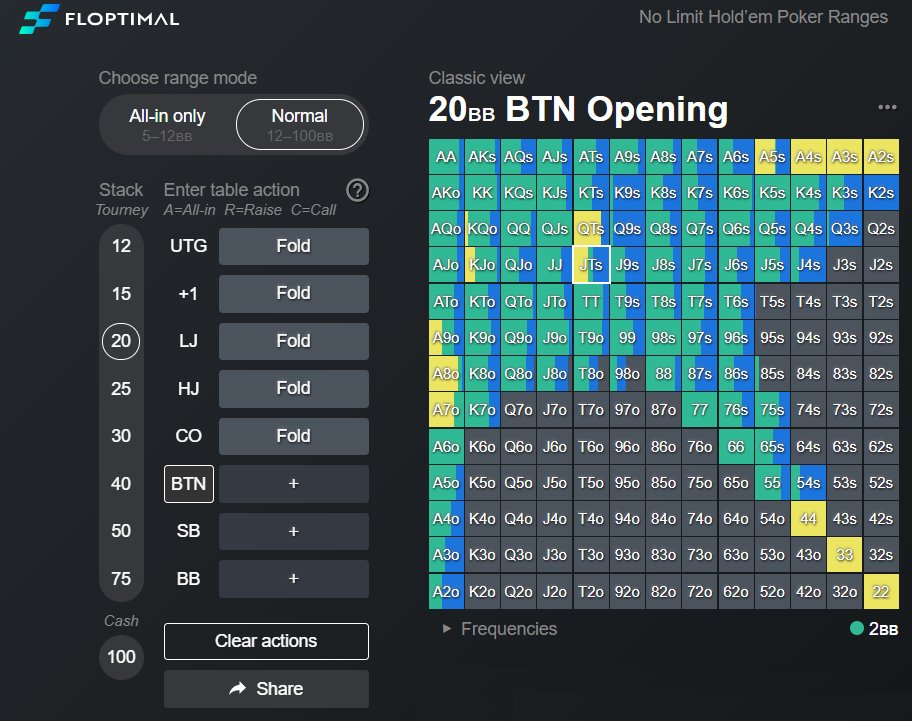Open the HJ Fold action selector

pos(294,388)
